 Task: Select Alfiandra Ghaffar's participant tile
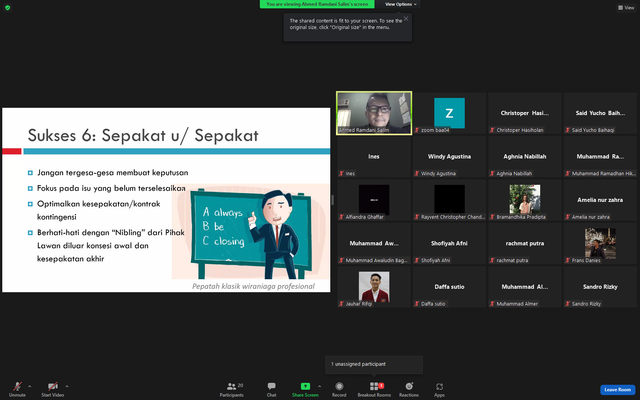[374, 200]
